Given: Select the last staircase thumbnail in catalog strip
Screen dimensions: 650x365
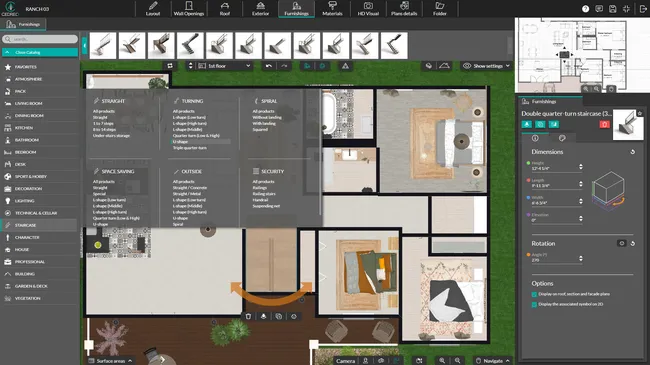Looking at the screenshot, I should pyautogui.click(x=394, y=46).
